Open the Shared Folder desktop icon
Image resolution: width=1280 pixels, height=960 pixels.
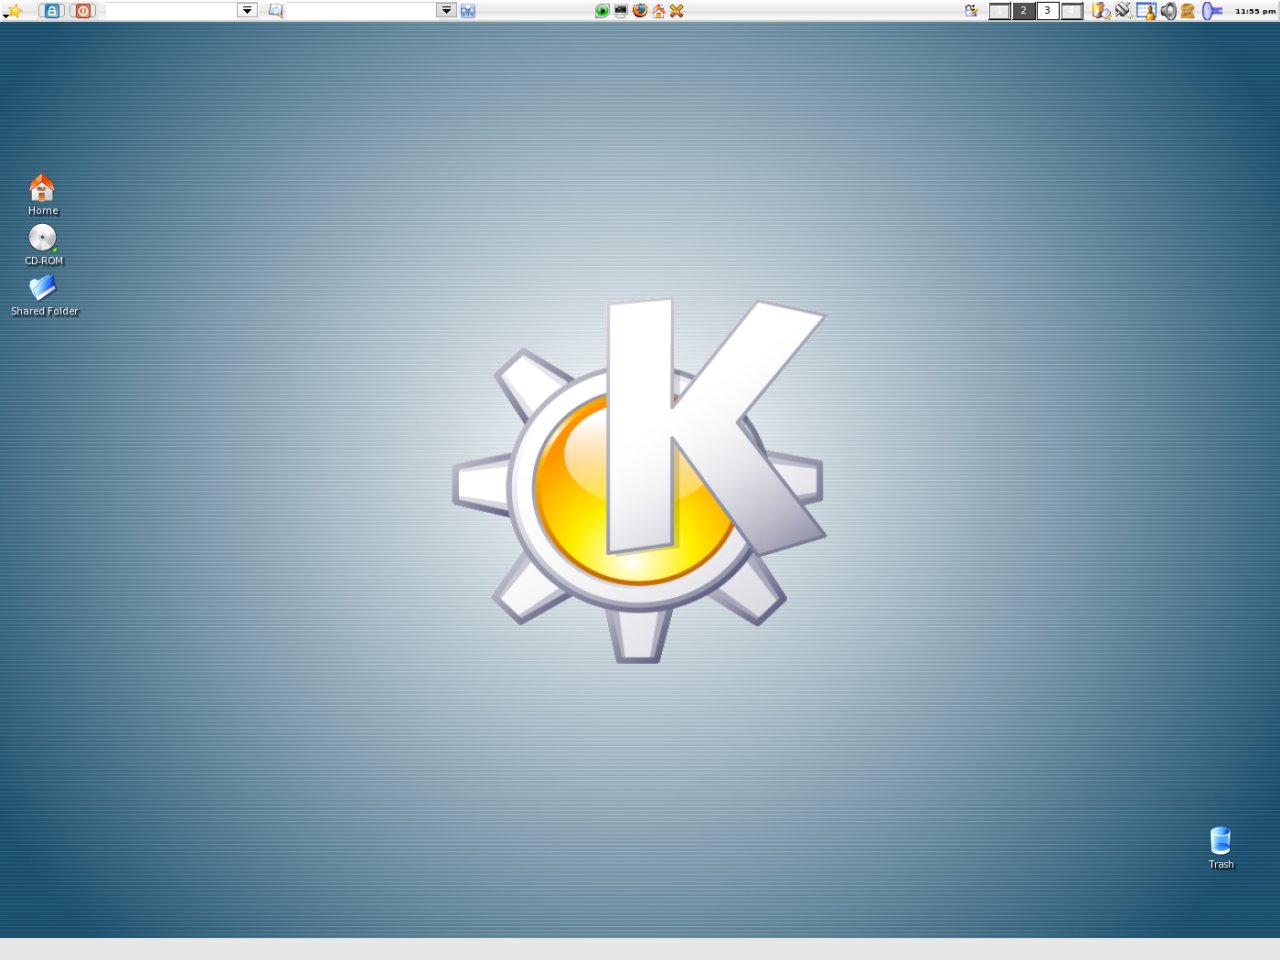pos(44,295)
